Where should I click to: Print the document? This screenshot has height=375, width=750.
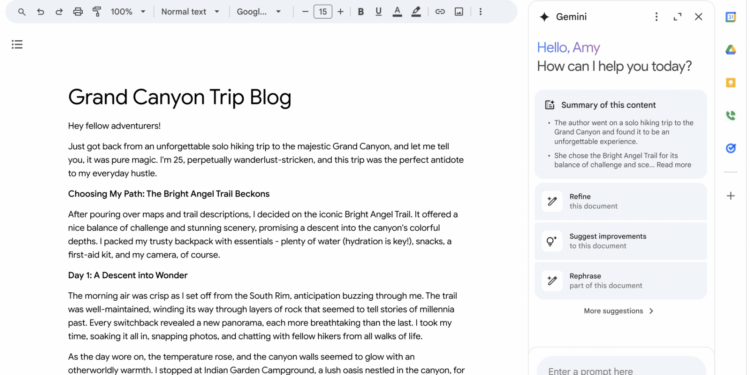tap(78, 12)
